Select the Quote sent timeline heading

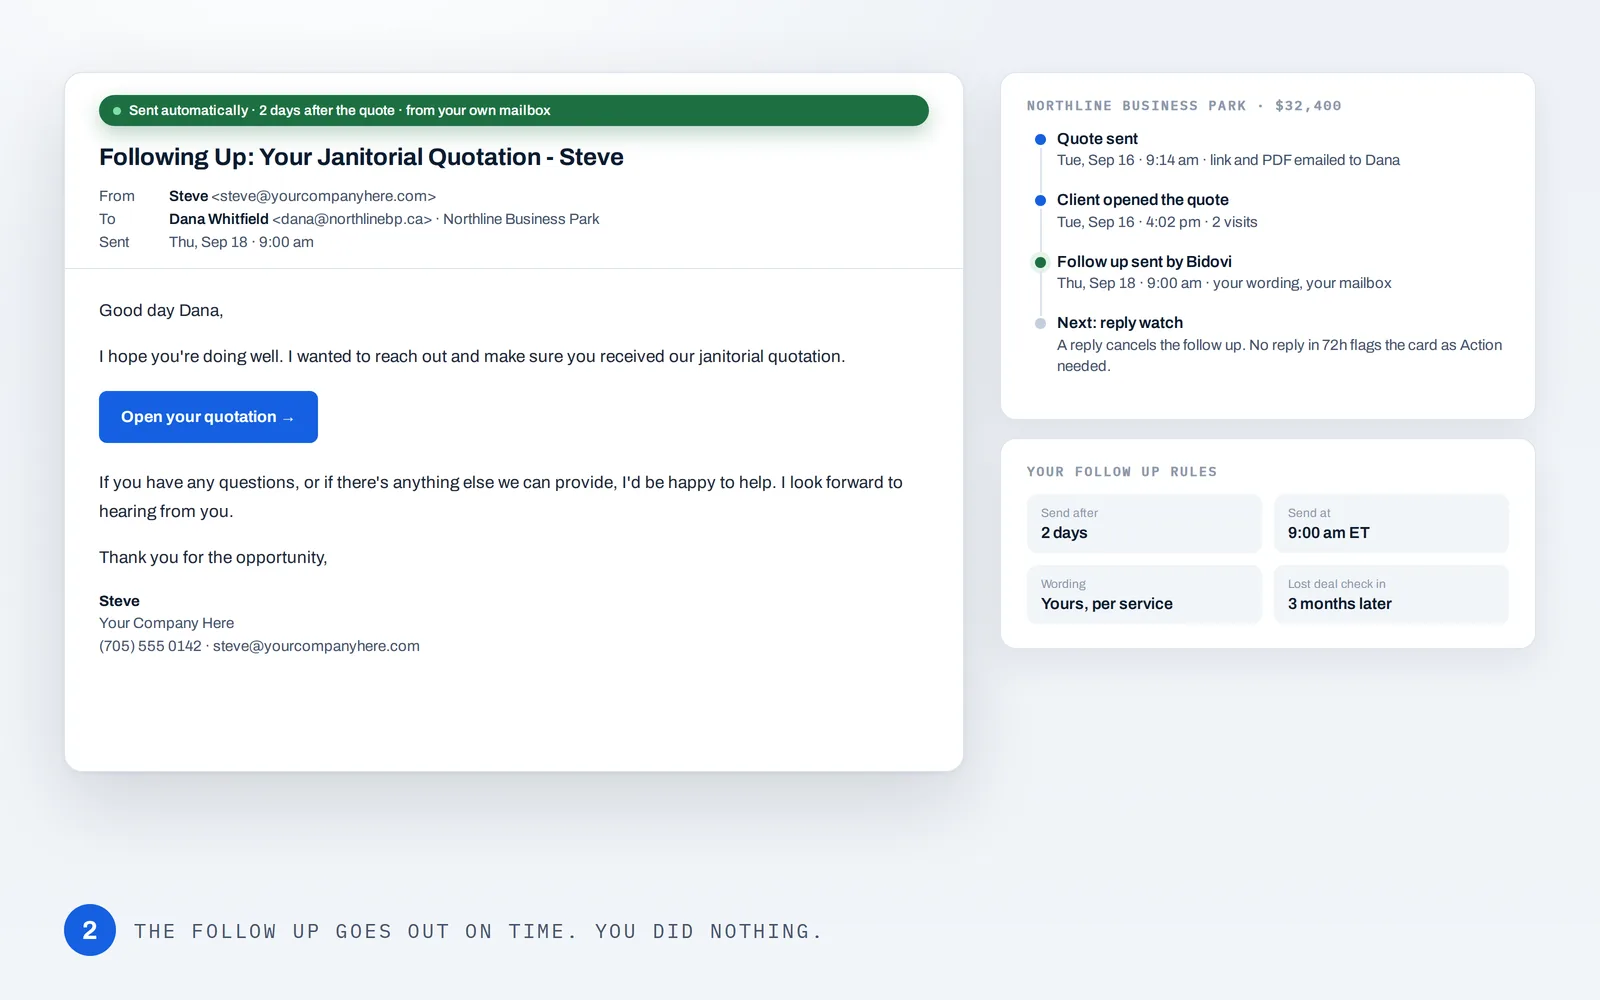point(1097,139)
